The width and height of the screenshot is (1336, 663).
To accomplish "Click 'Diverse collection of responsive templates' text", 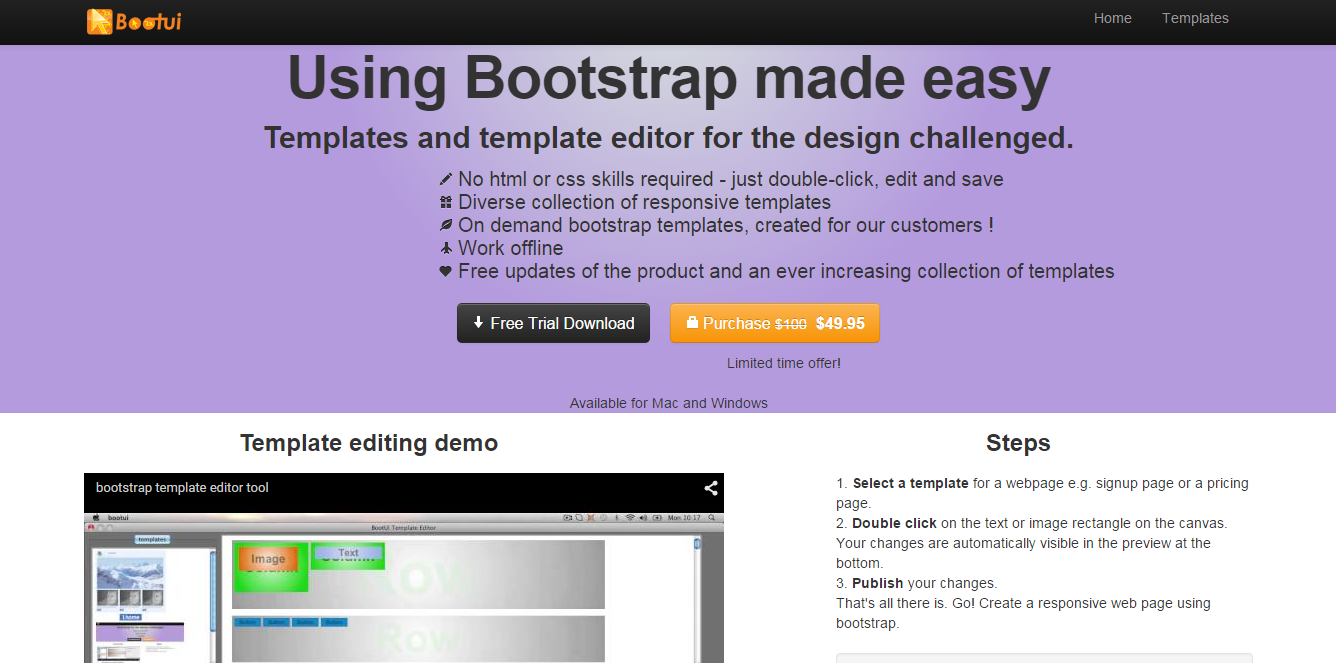I will tap(644, 203).
